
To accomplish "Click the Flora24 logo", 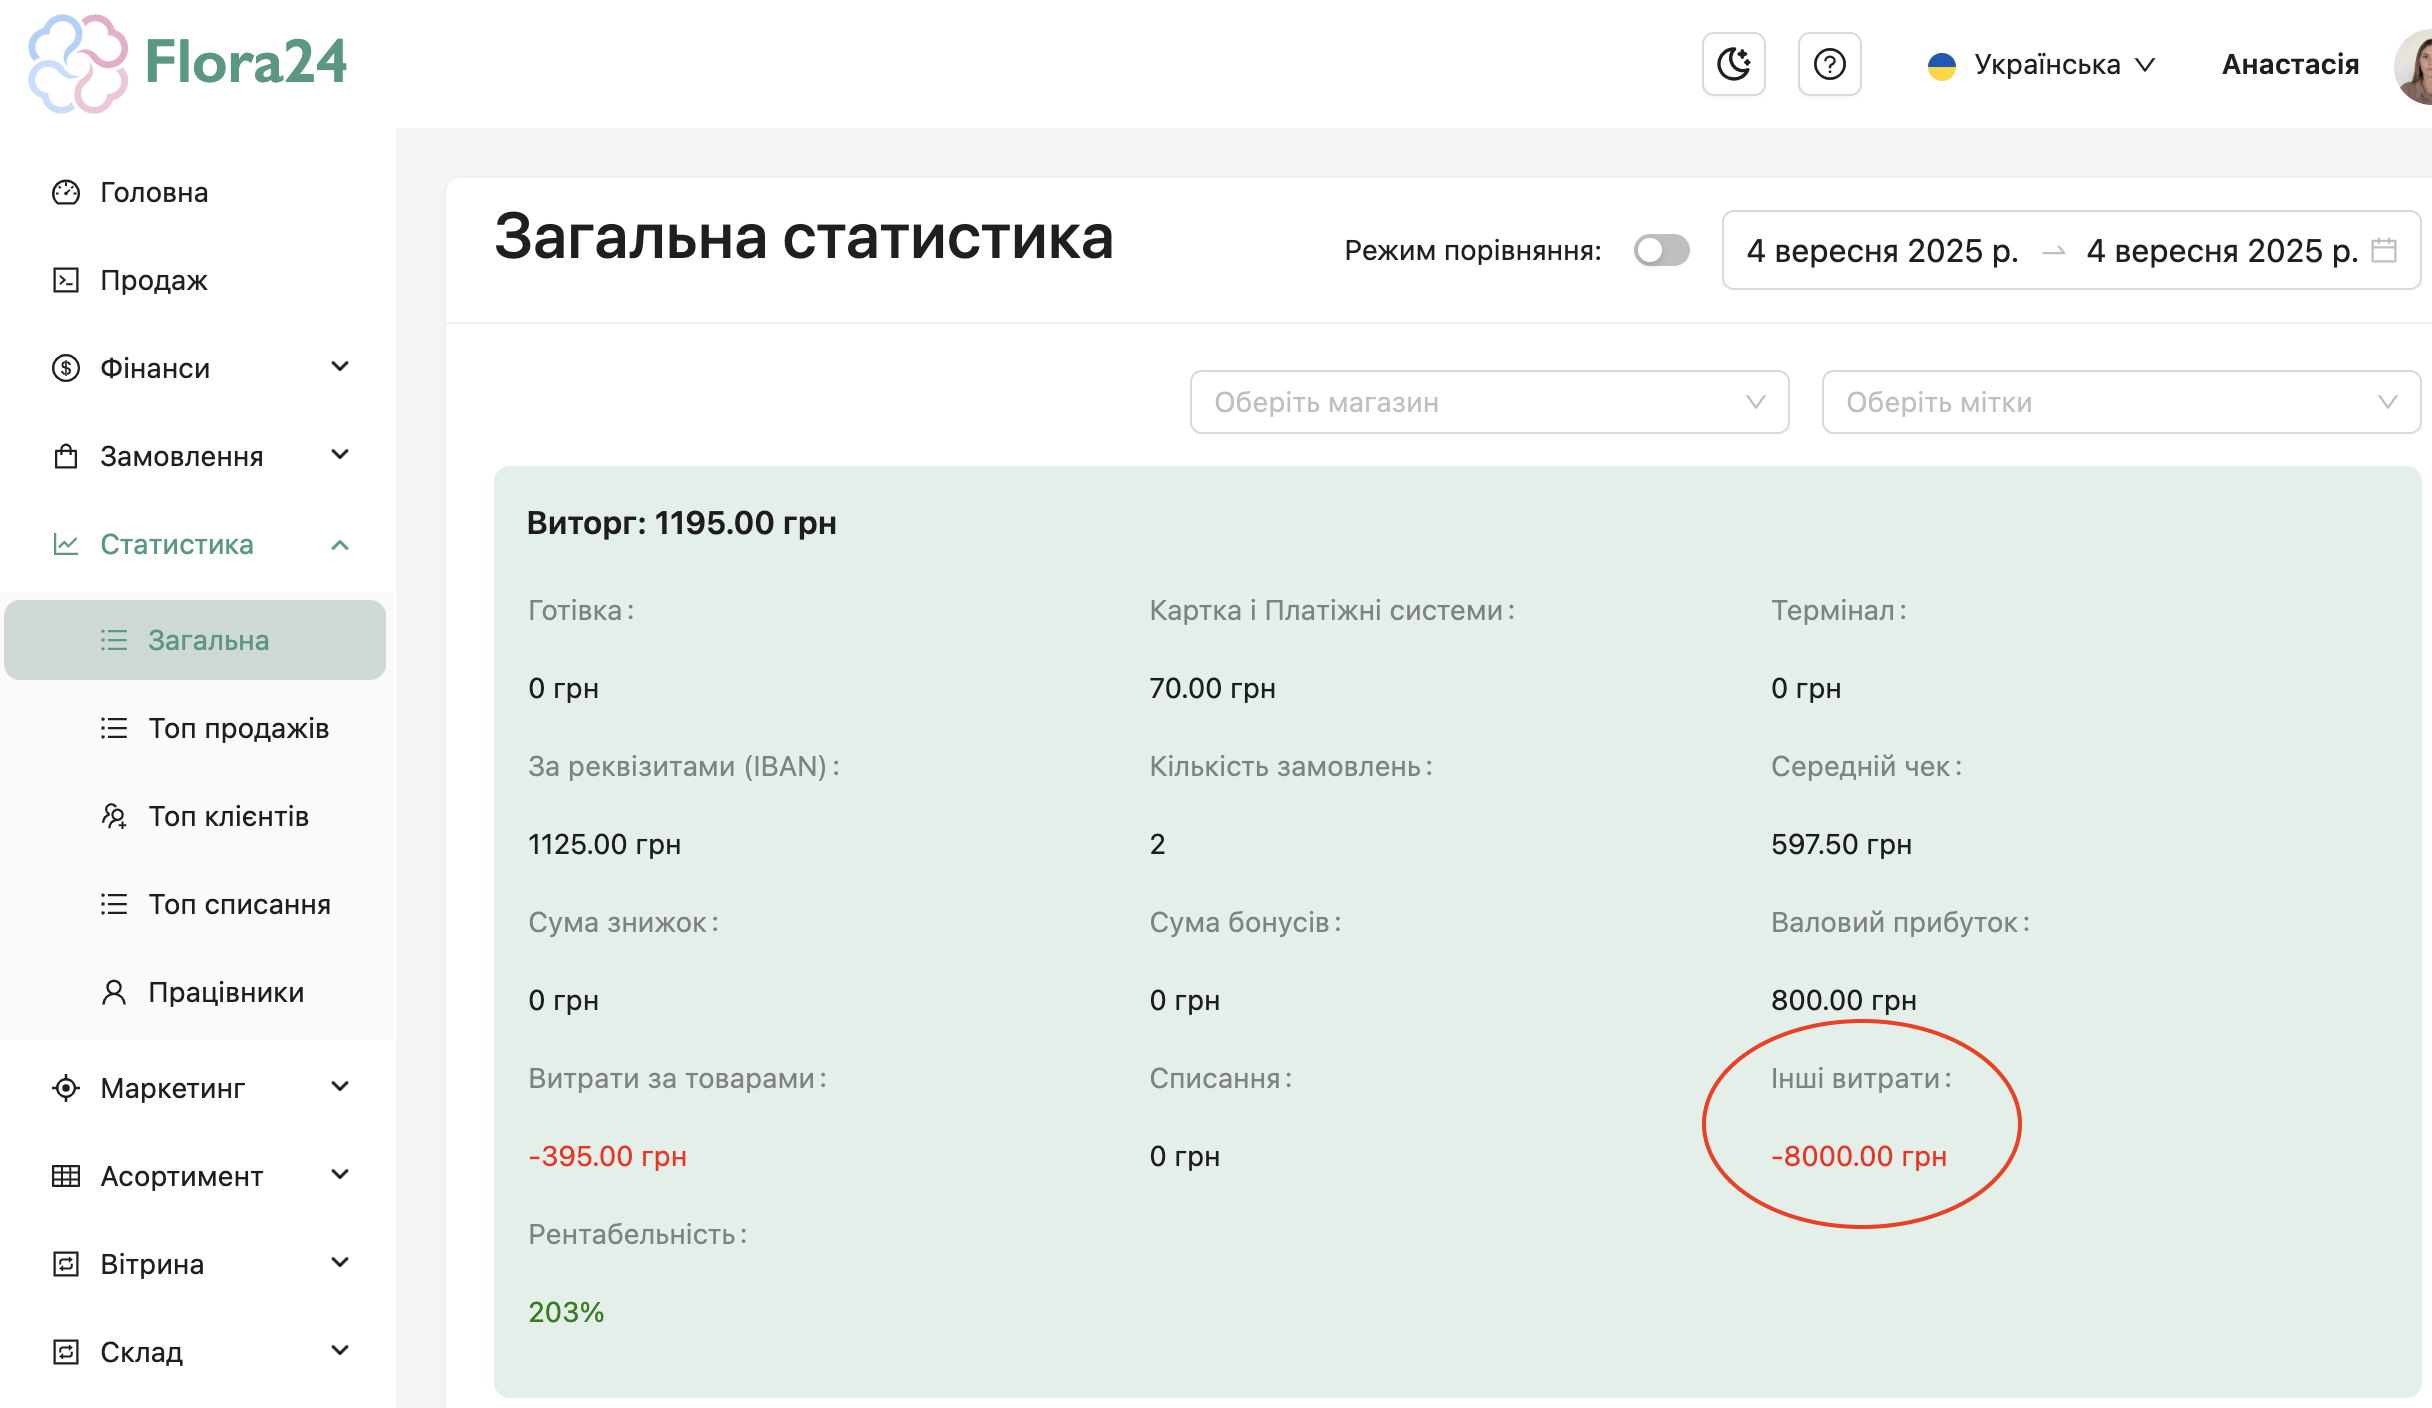I will pyautogui.click(x=188, y=62).
